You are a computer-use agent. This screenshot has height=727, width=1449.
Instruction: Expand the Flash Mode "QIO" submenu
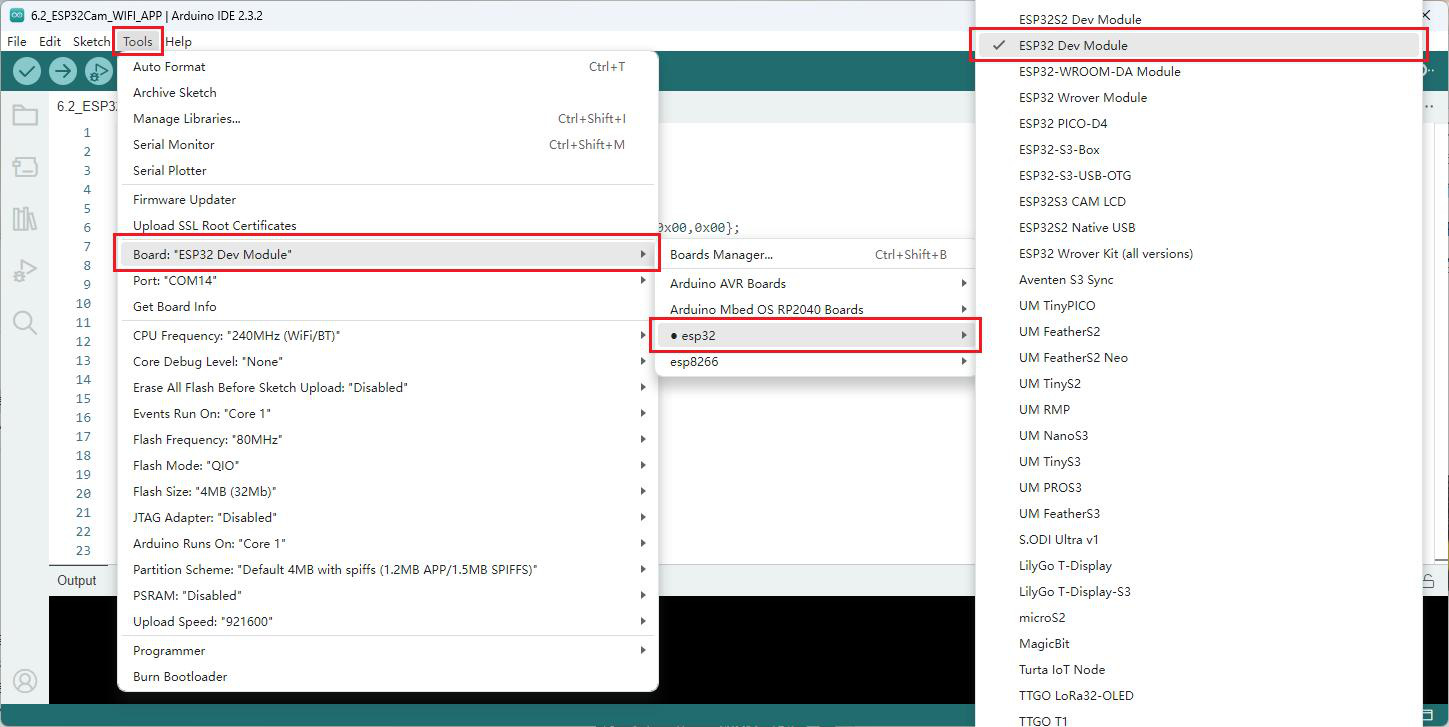(x=388, y=466)
